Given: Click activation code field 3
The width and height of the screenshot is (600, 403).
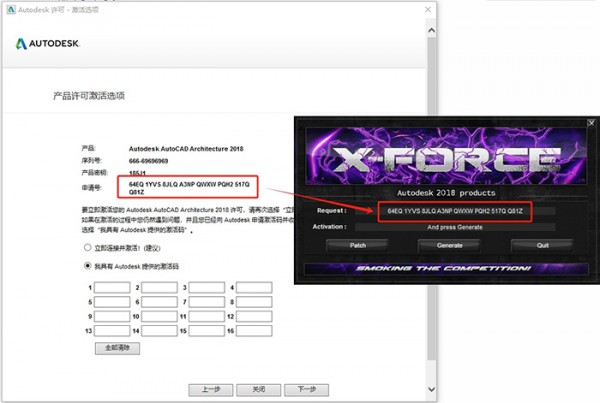Looking at the screenshot, I should 207,287.
